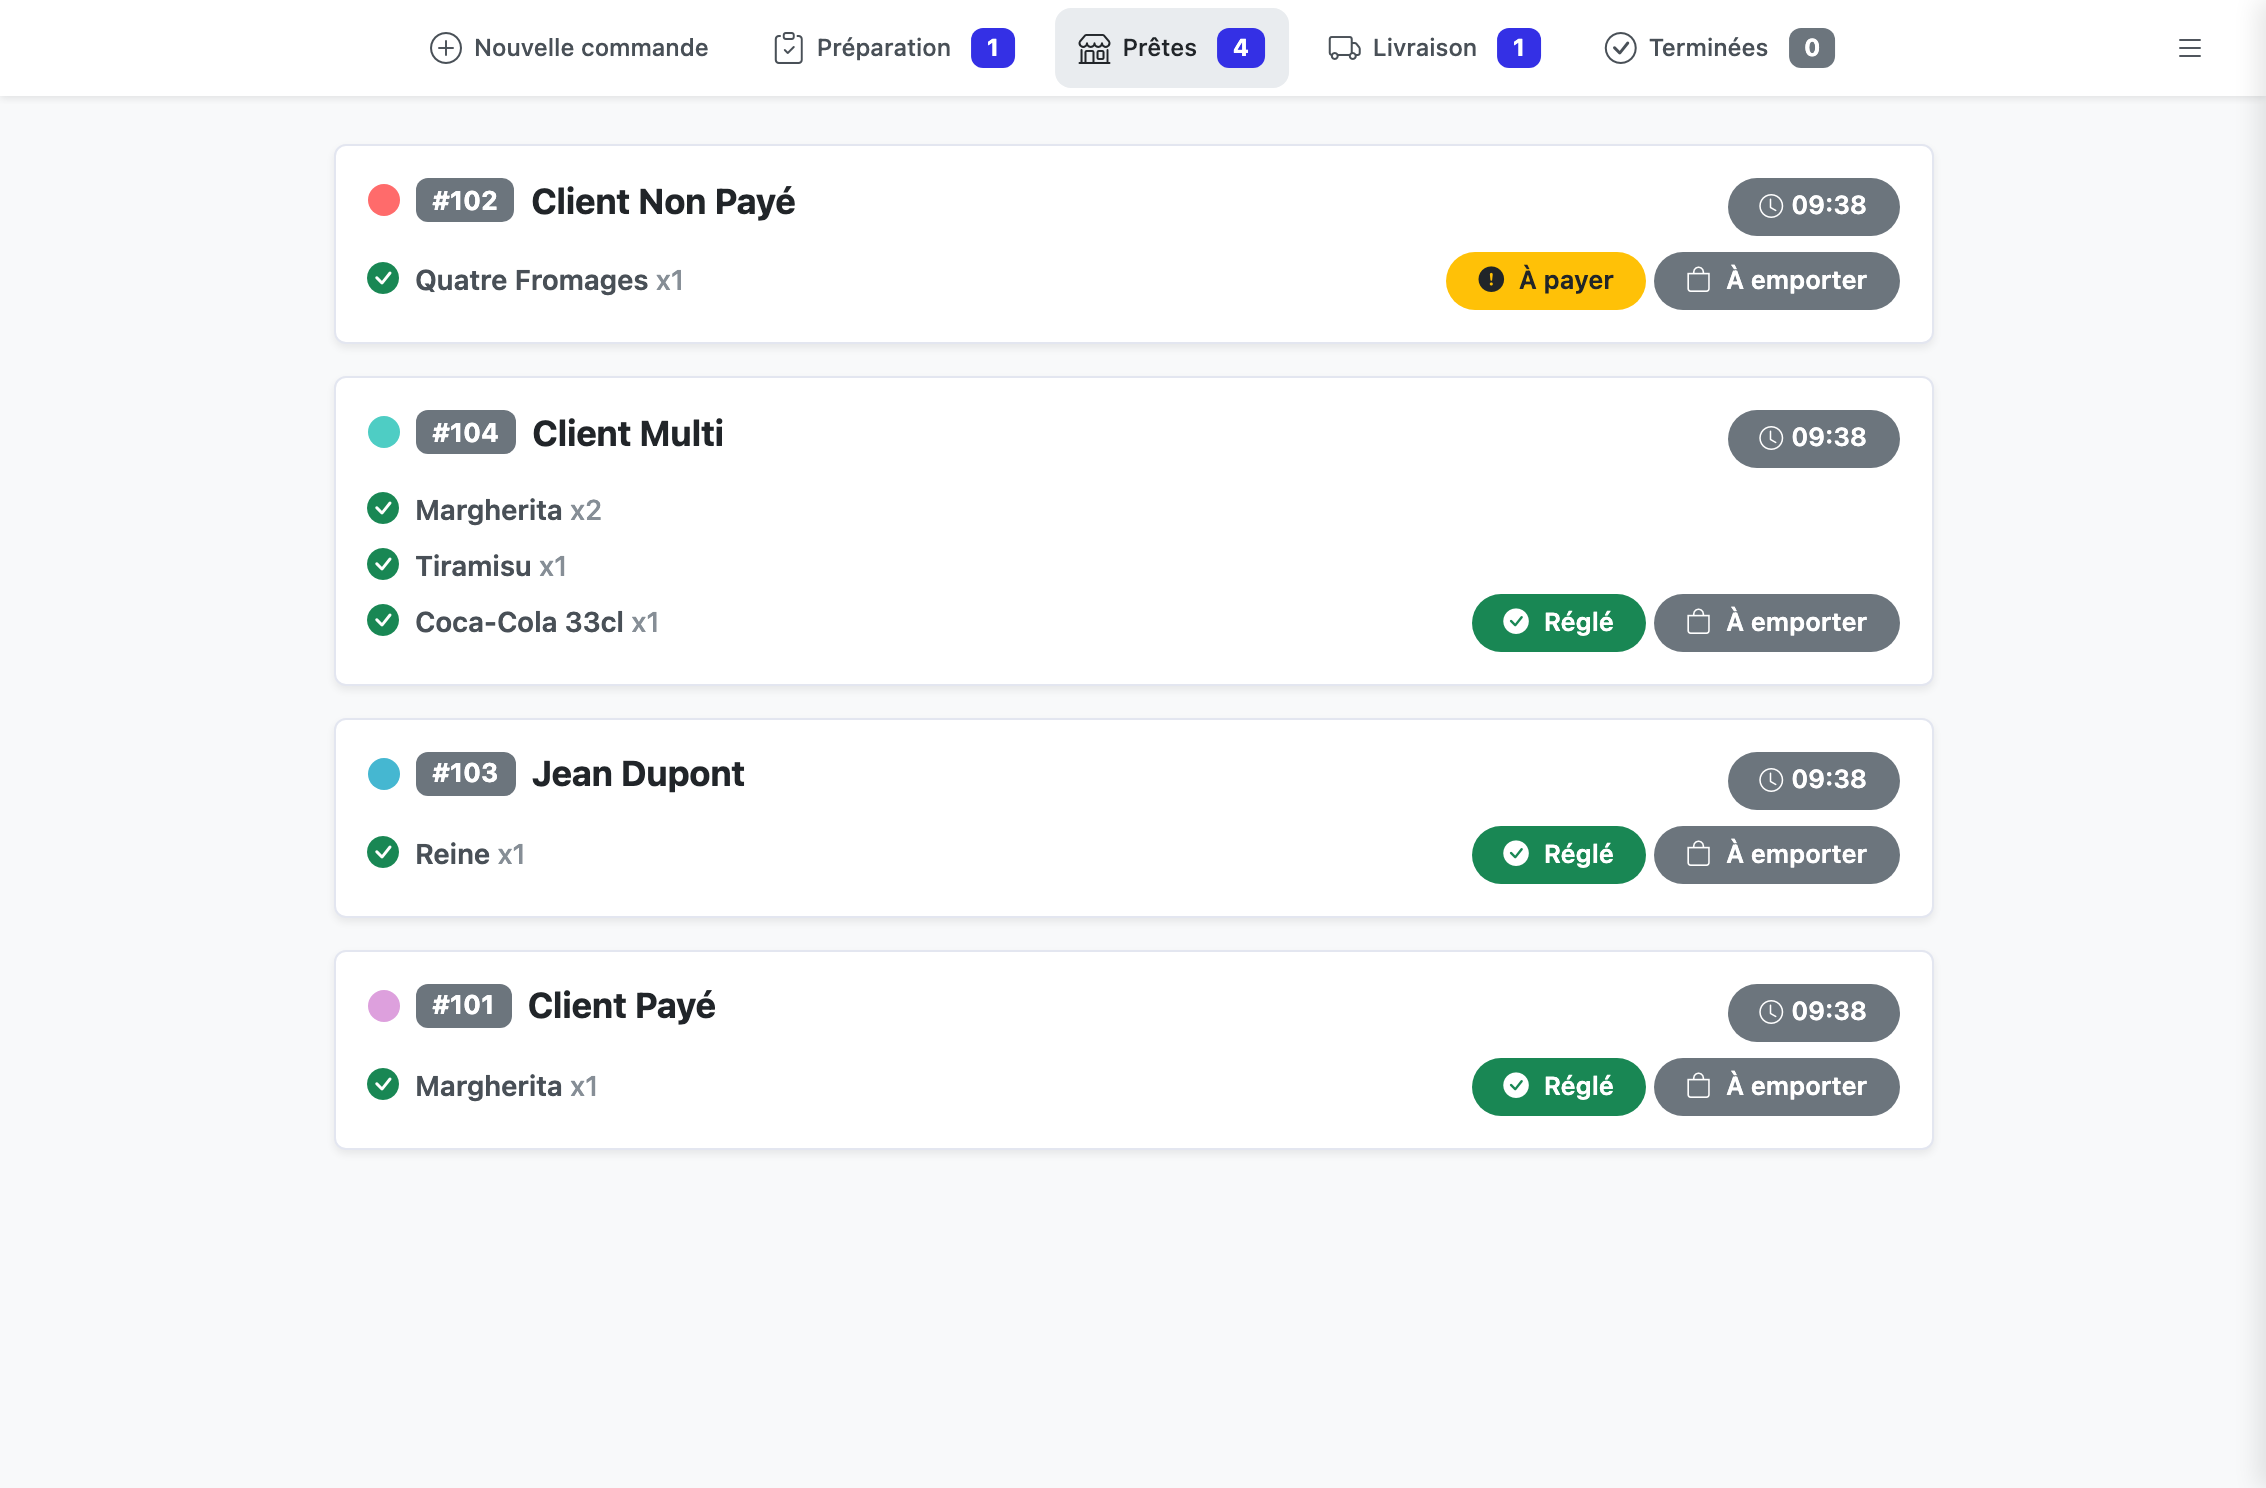Click the 09:38 time badge on order #104

point(1813,439)
